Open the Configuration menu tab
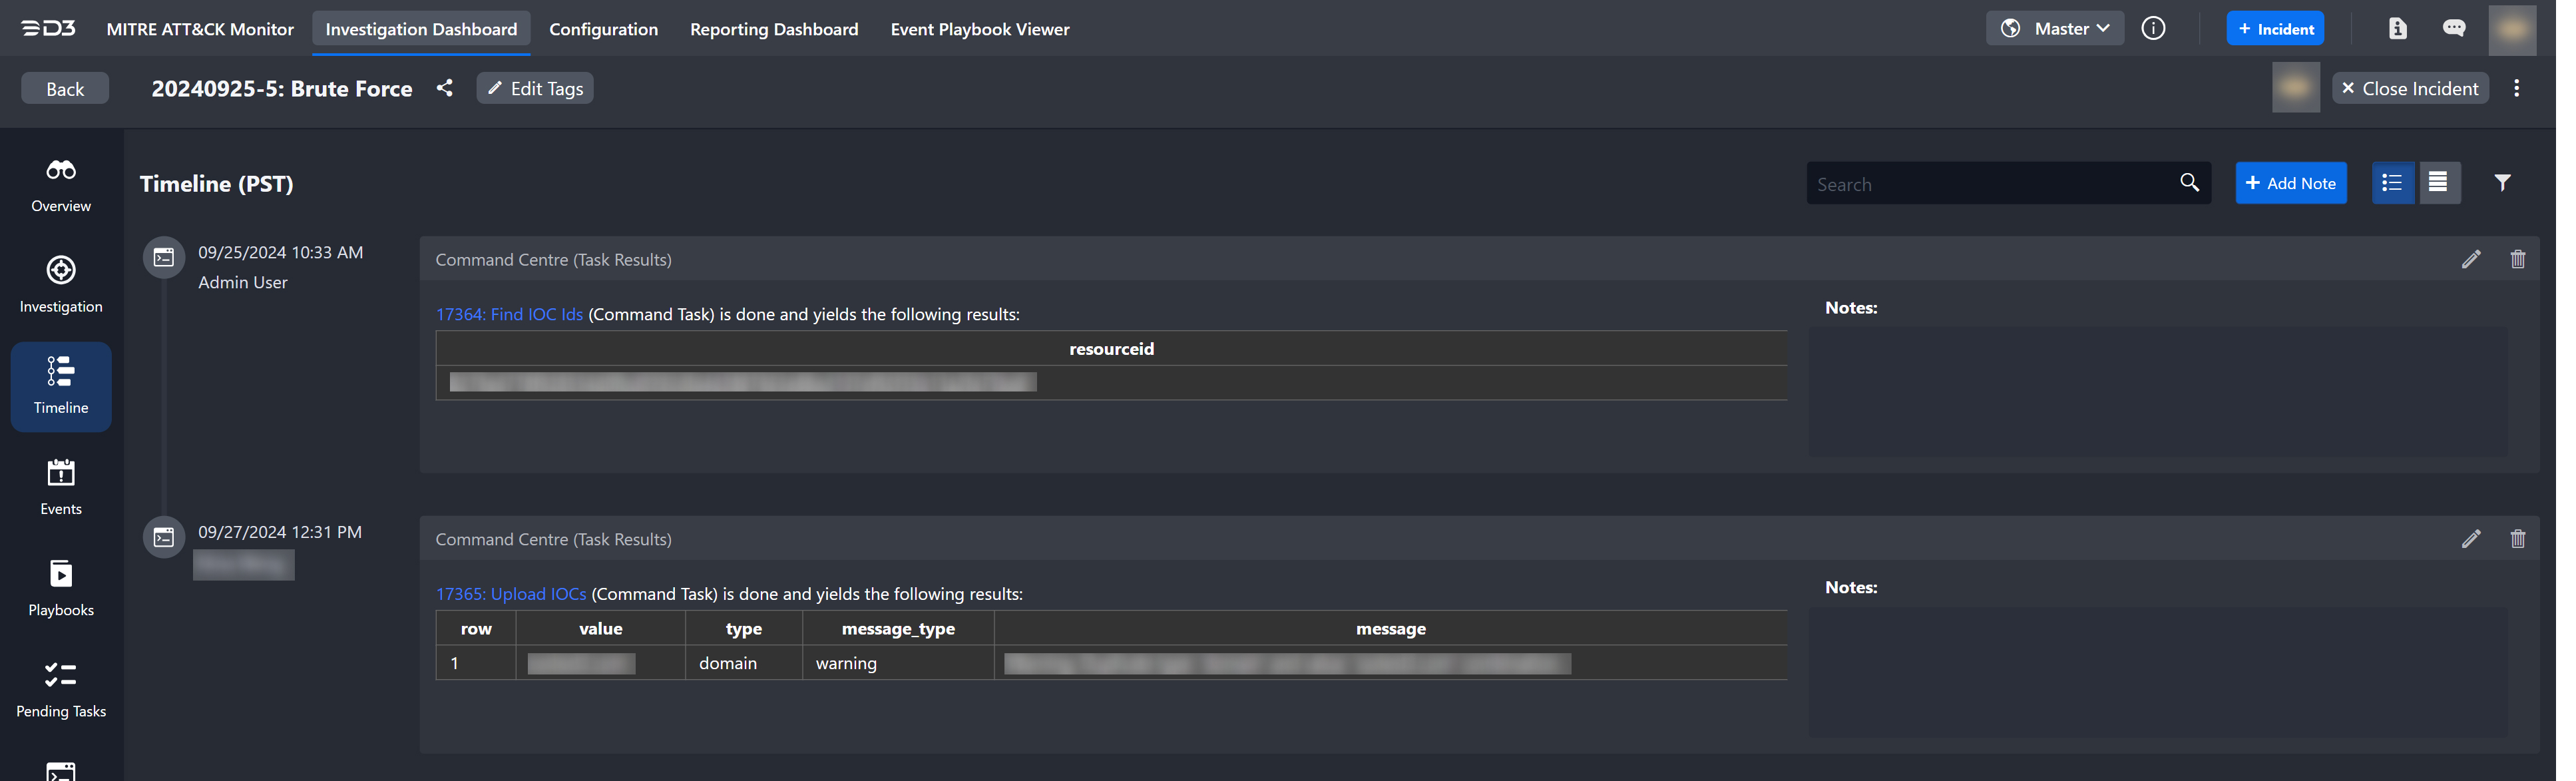This screenshot has height=781, width=2576. (603, 29)
